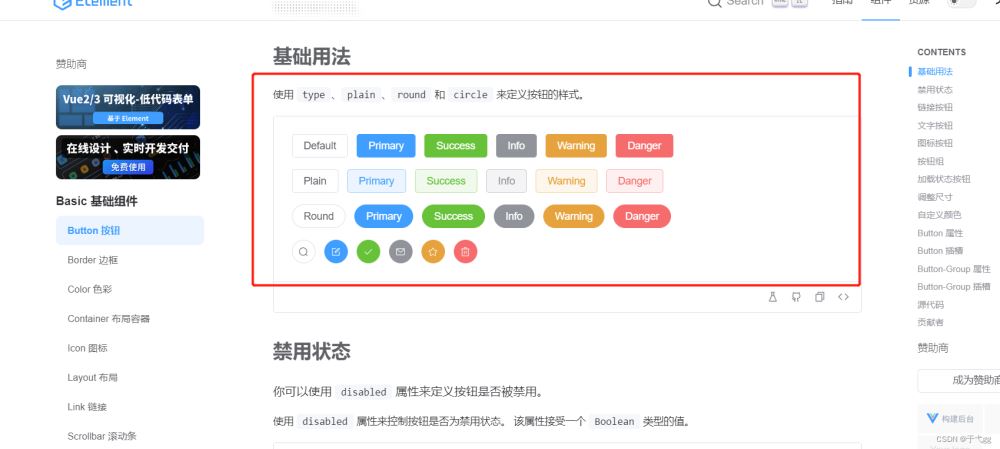The height and width of the screenshot is (449, 1000).
Task: Jump to 图标按钮 in the contents list
Action: click(x=935, y=143)
